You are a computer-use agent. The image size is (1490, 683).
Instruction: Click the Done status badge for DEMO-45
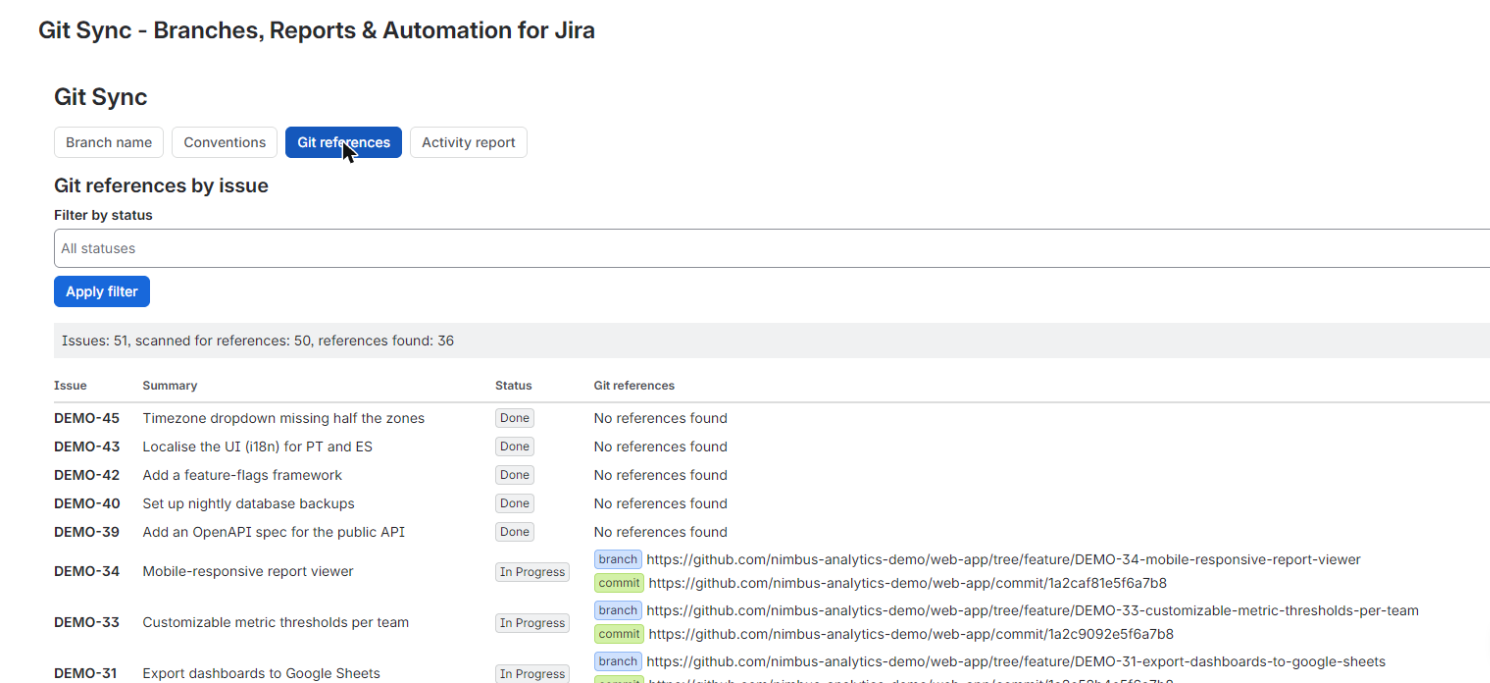(515, 418)
